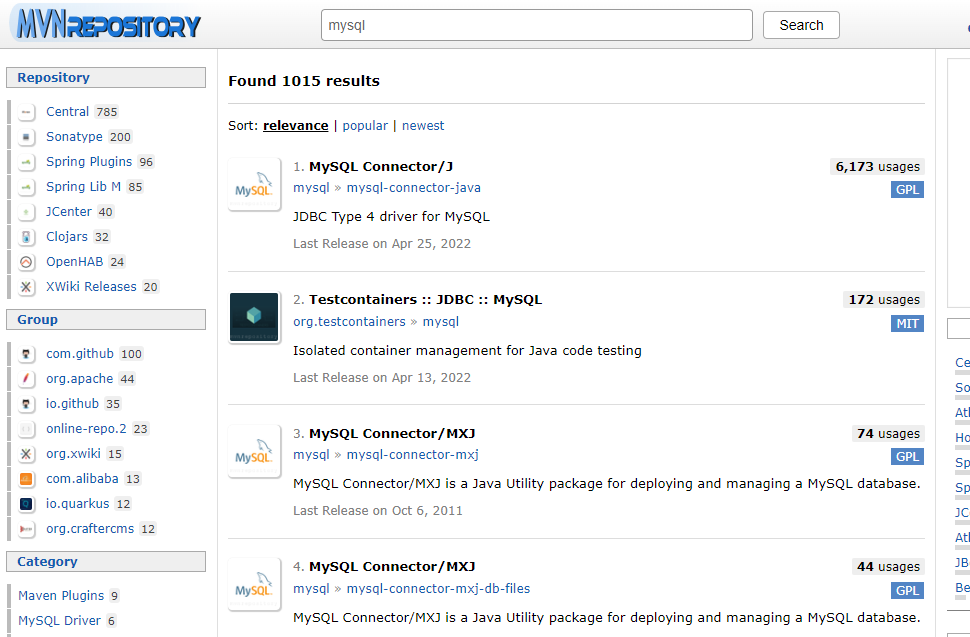
Task: Filter by Central repository link
Action: point(67,112)
